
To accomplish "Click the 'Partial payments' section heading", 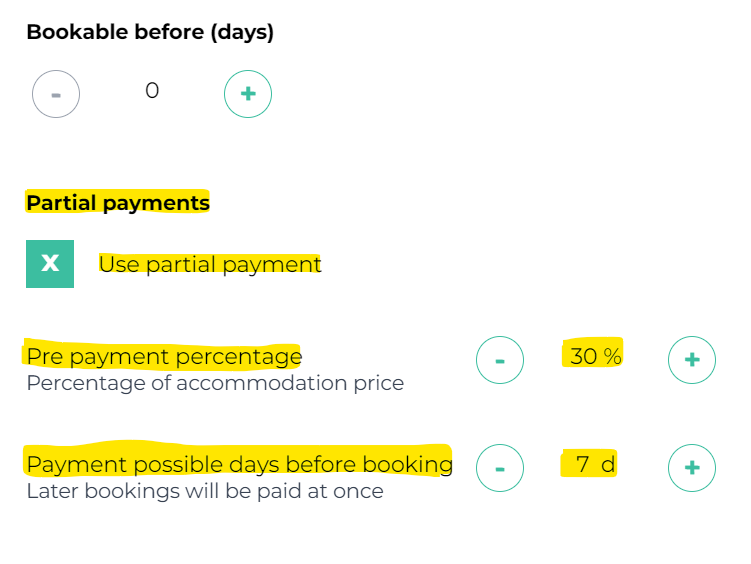I will pyautogui.click(x=118, y=203).
